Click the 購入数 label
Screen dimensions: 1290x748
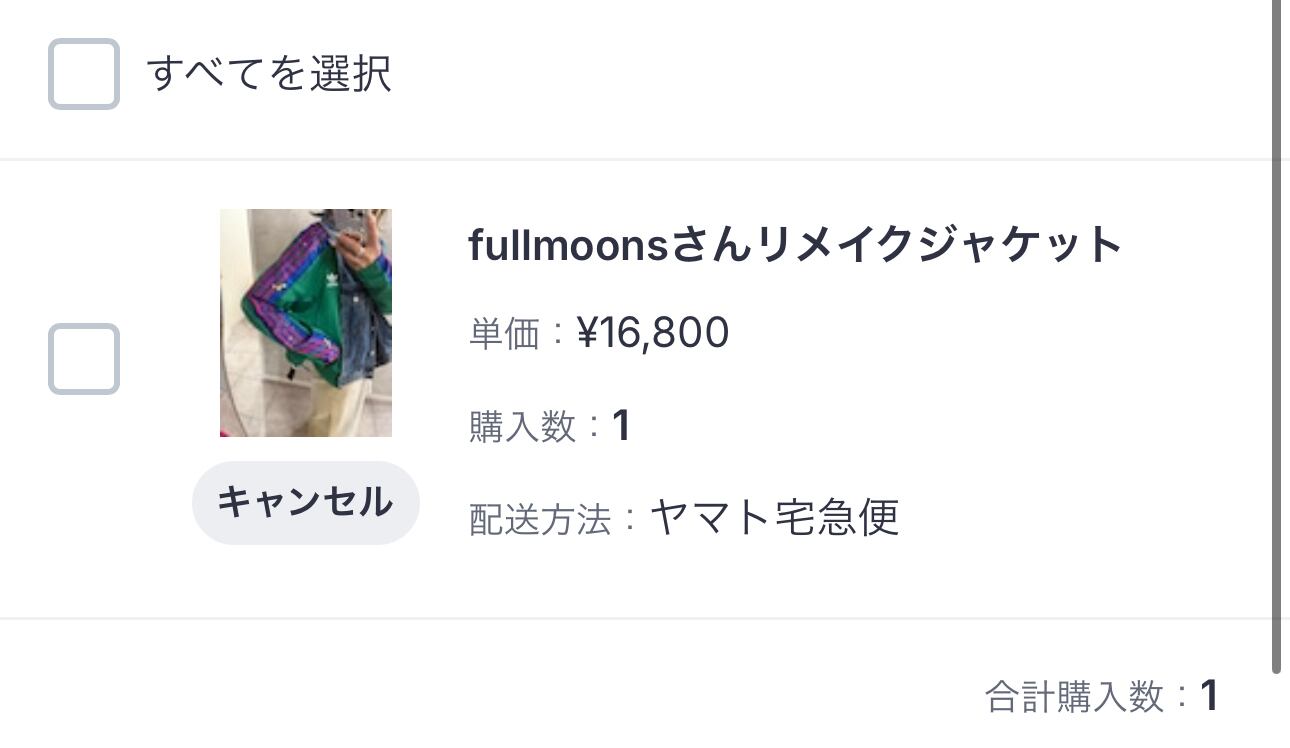tap(522, 427)
